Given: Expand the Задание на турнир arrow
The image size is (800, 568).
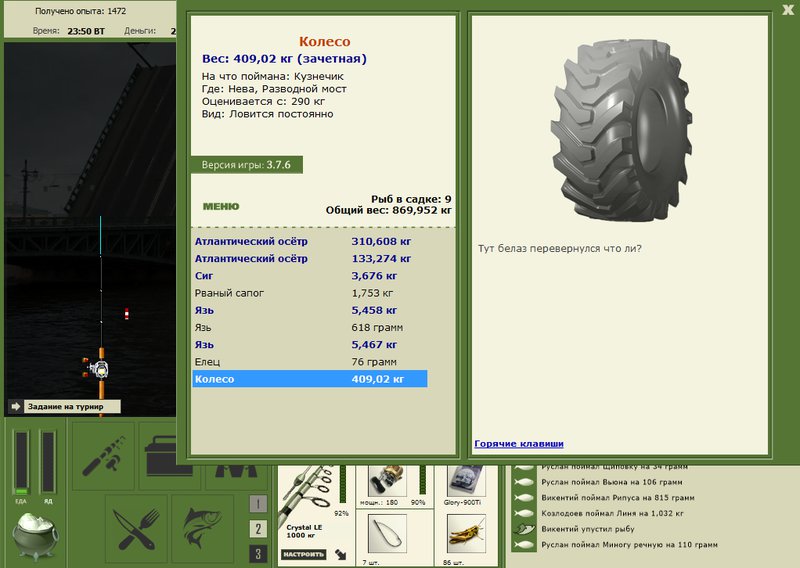Looking at the screenshot, I should tap(16, 406).
